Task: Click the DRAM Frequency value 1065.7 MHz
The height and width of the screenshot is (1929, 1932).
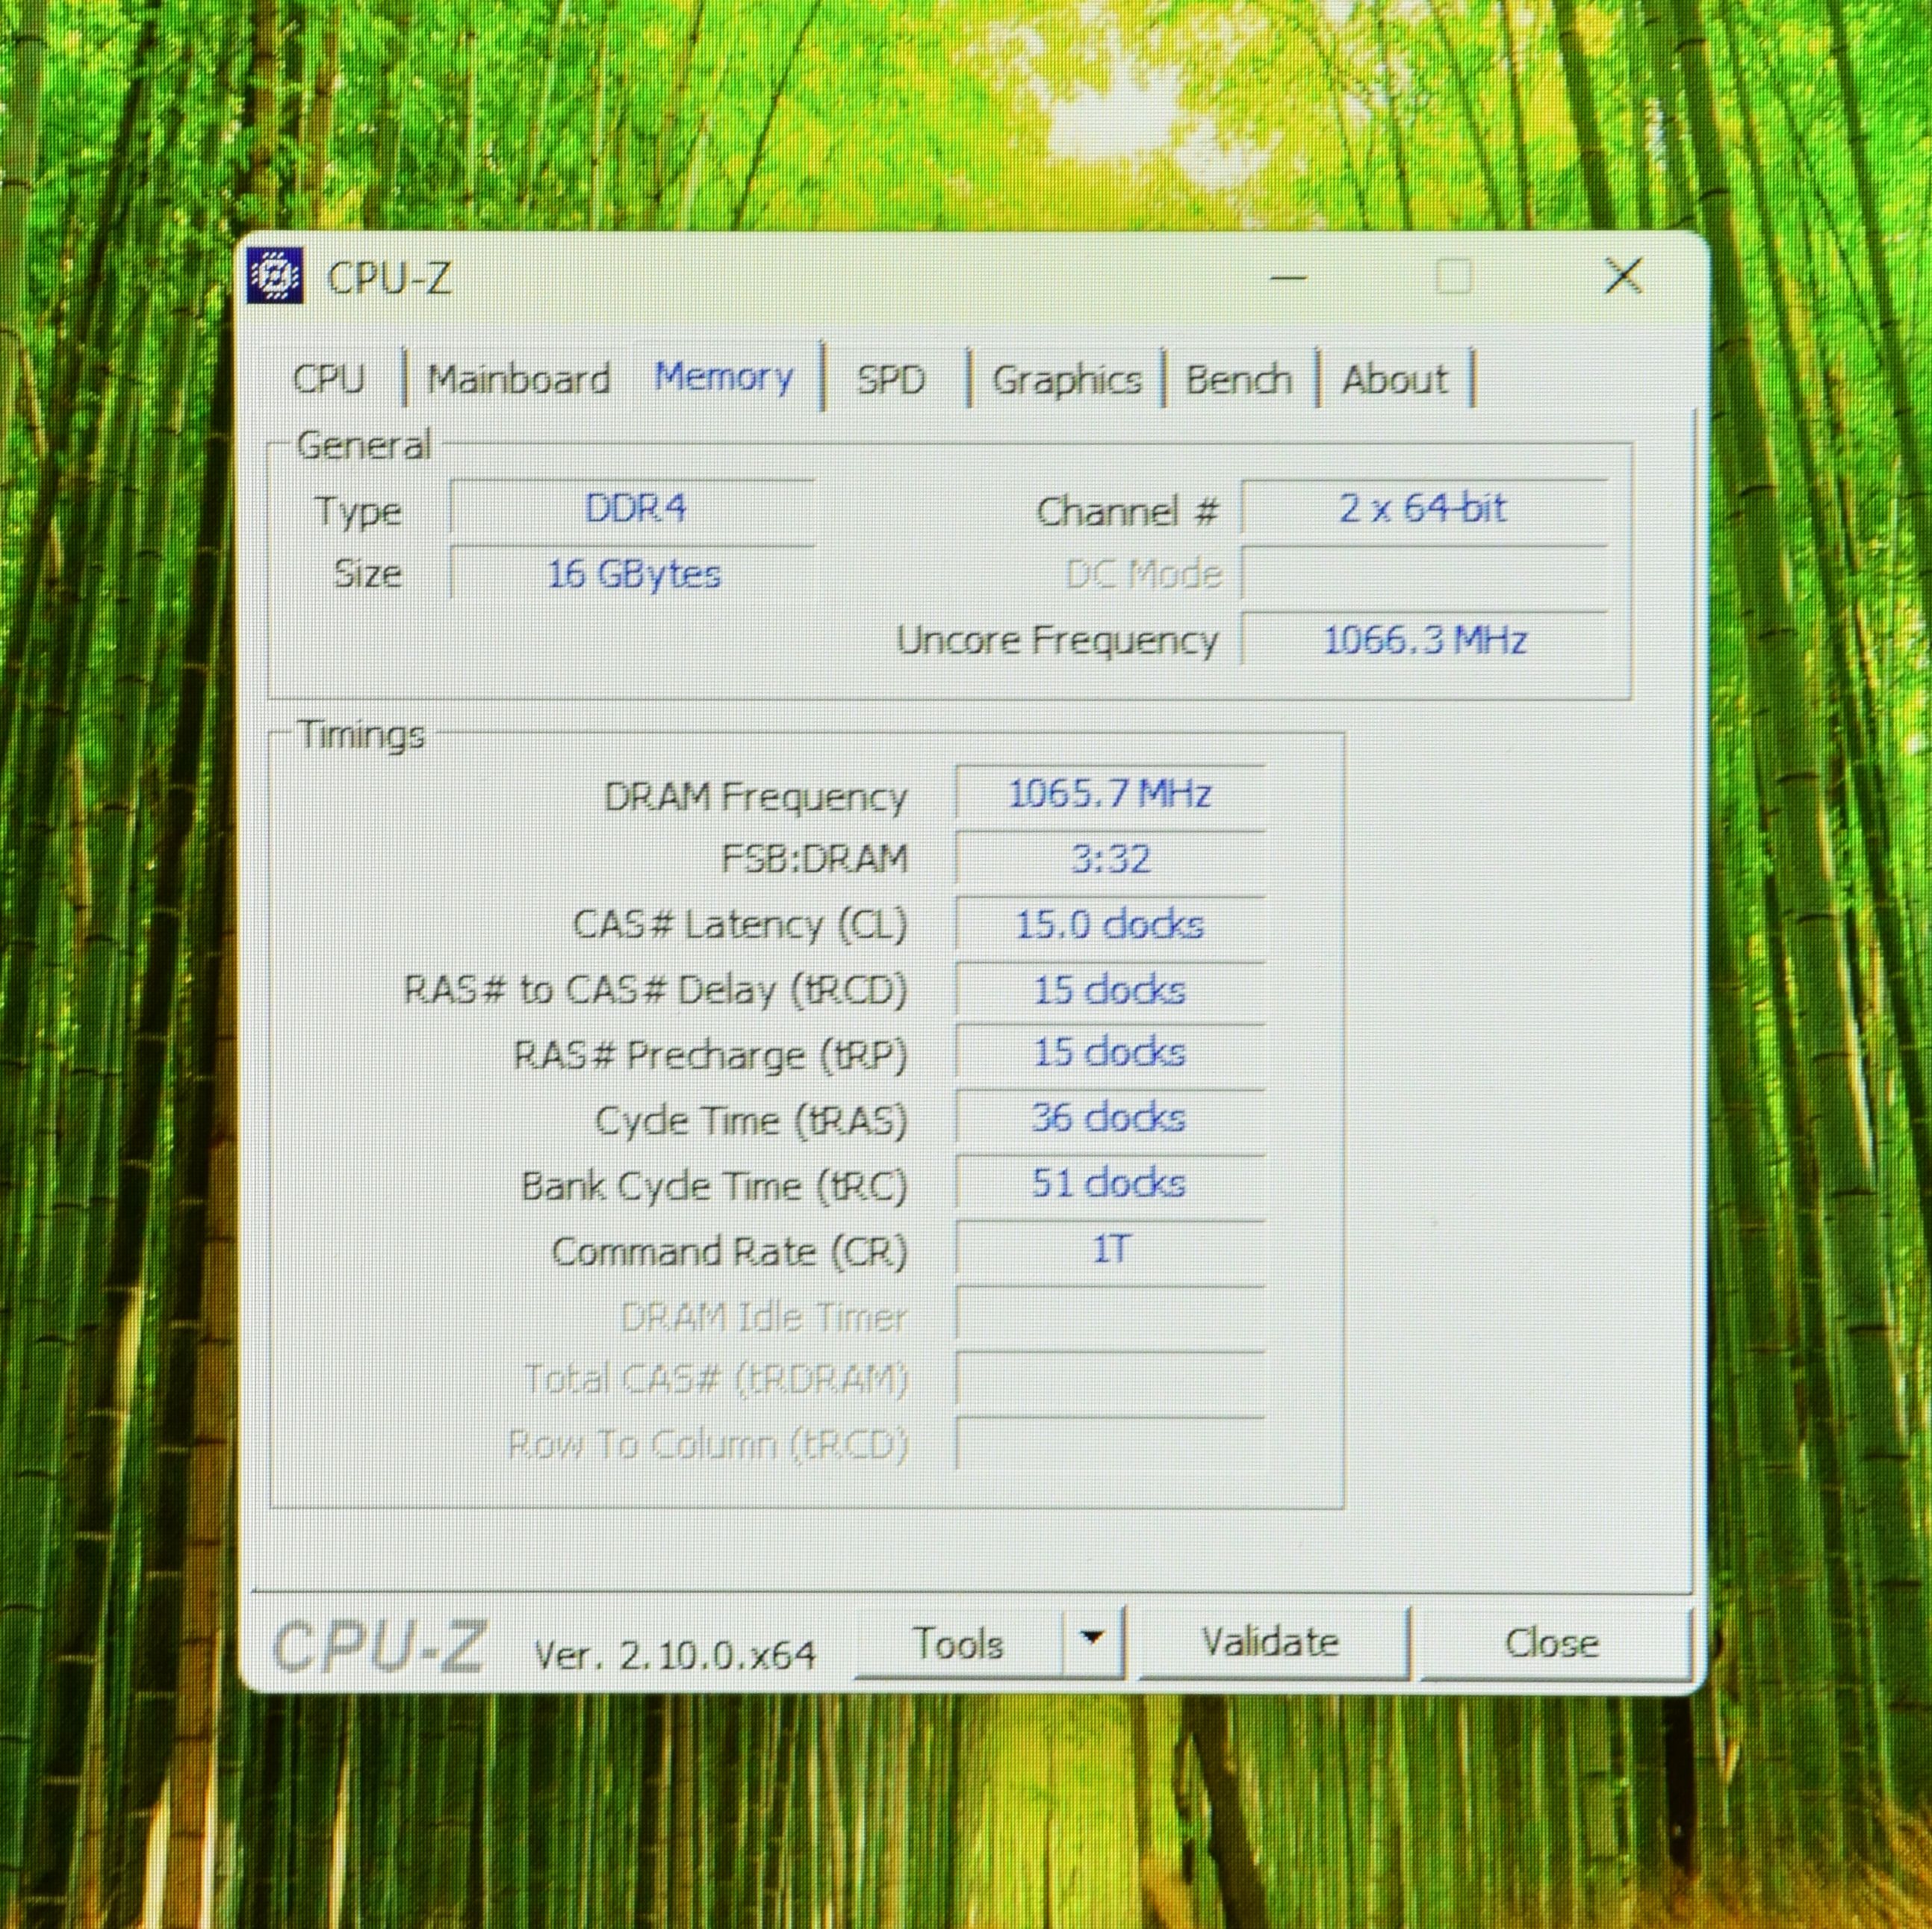Action: pos(1110,794)
